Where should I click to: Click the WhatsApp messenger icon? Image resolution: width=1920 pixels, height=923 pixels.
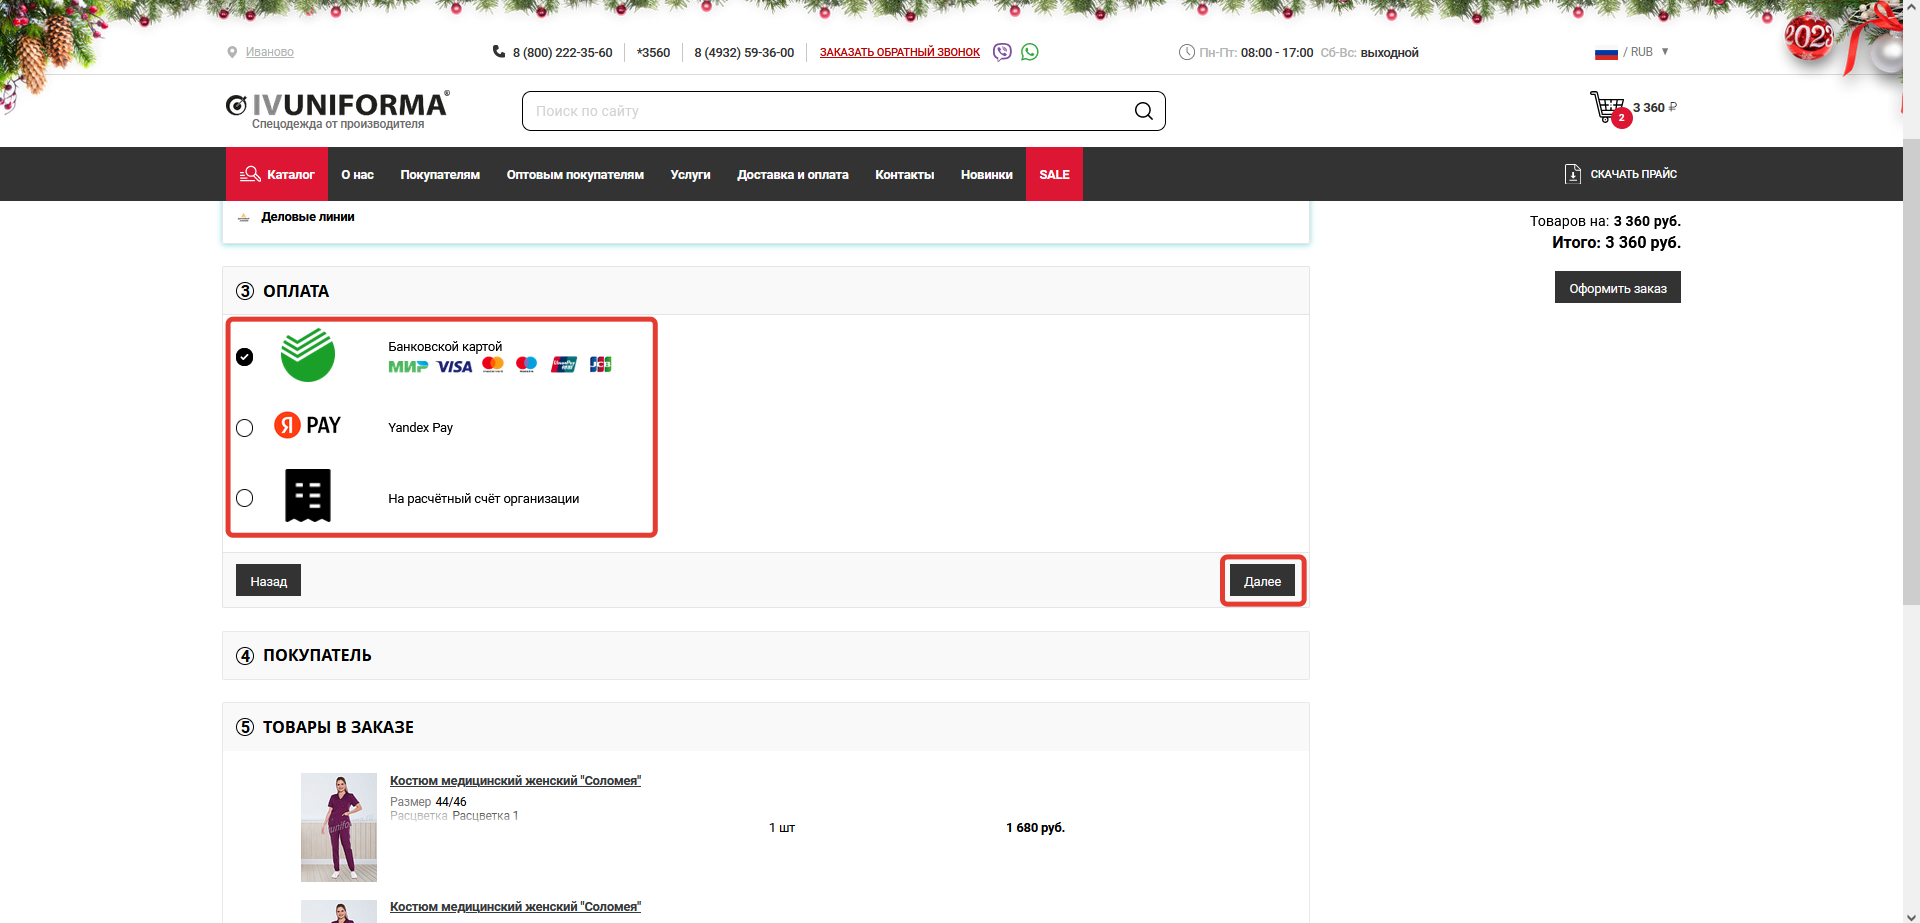(x=1030, y=52)
